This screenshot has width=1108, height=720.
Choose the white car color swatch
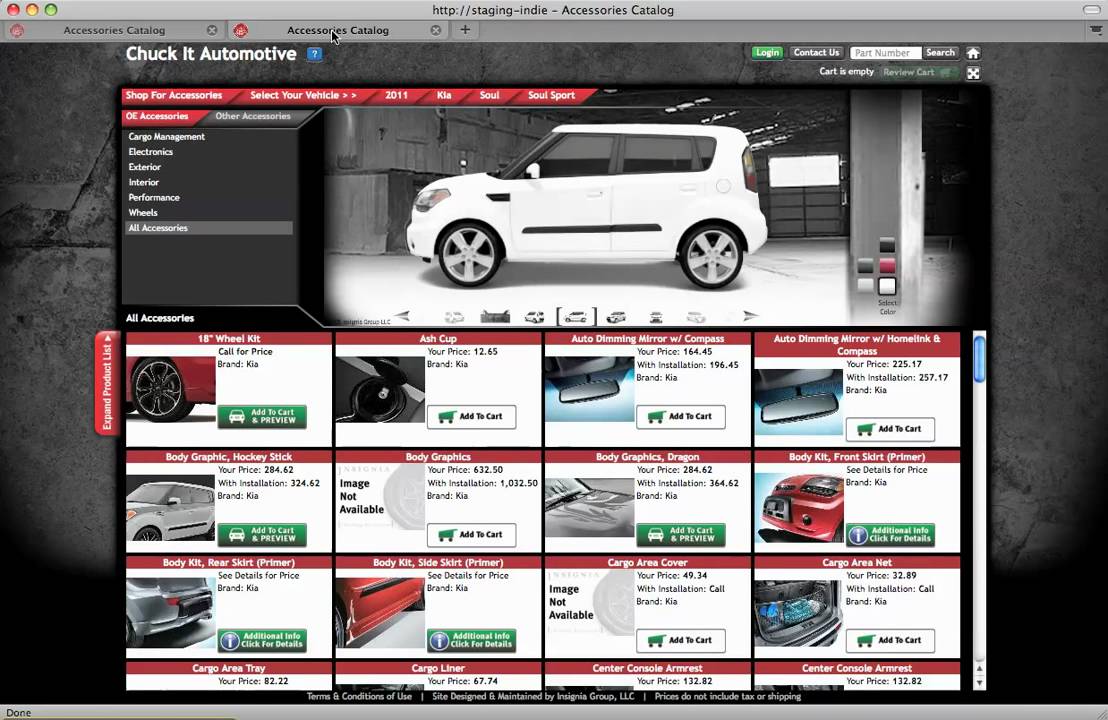(x=887, y=286)
